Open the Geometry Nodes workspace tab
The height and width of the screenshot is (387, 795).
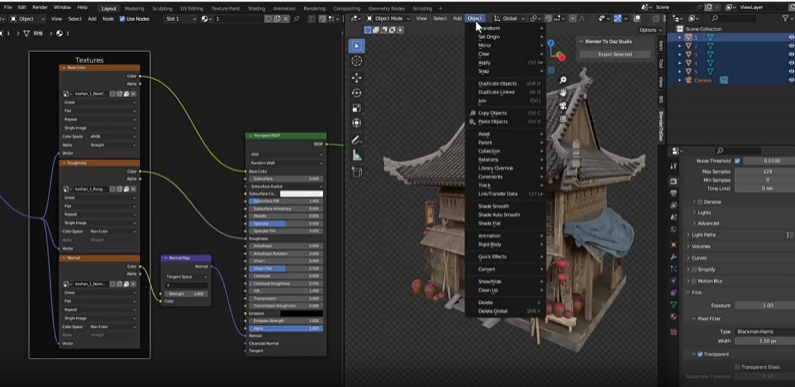[x=385, y=9]
